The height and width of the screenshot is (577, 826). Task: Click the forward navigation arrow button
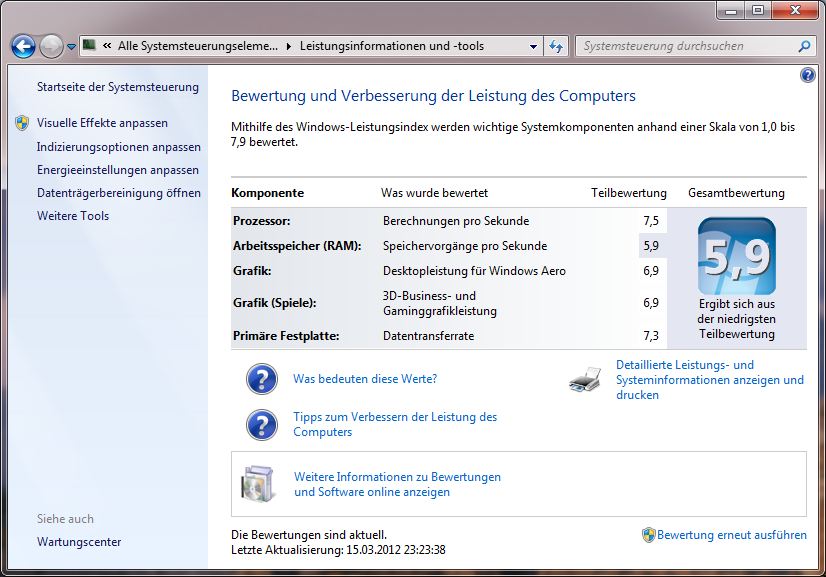click(x=51, y=46)
